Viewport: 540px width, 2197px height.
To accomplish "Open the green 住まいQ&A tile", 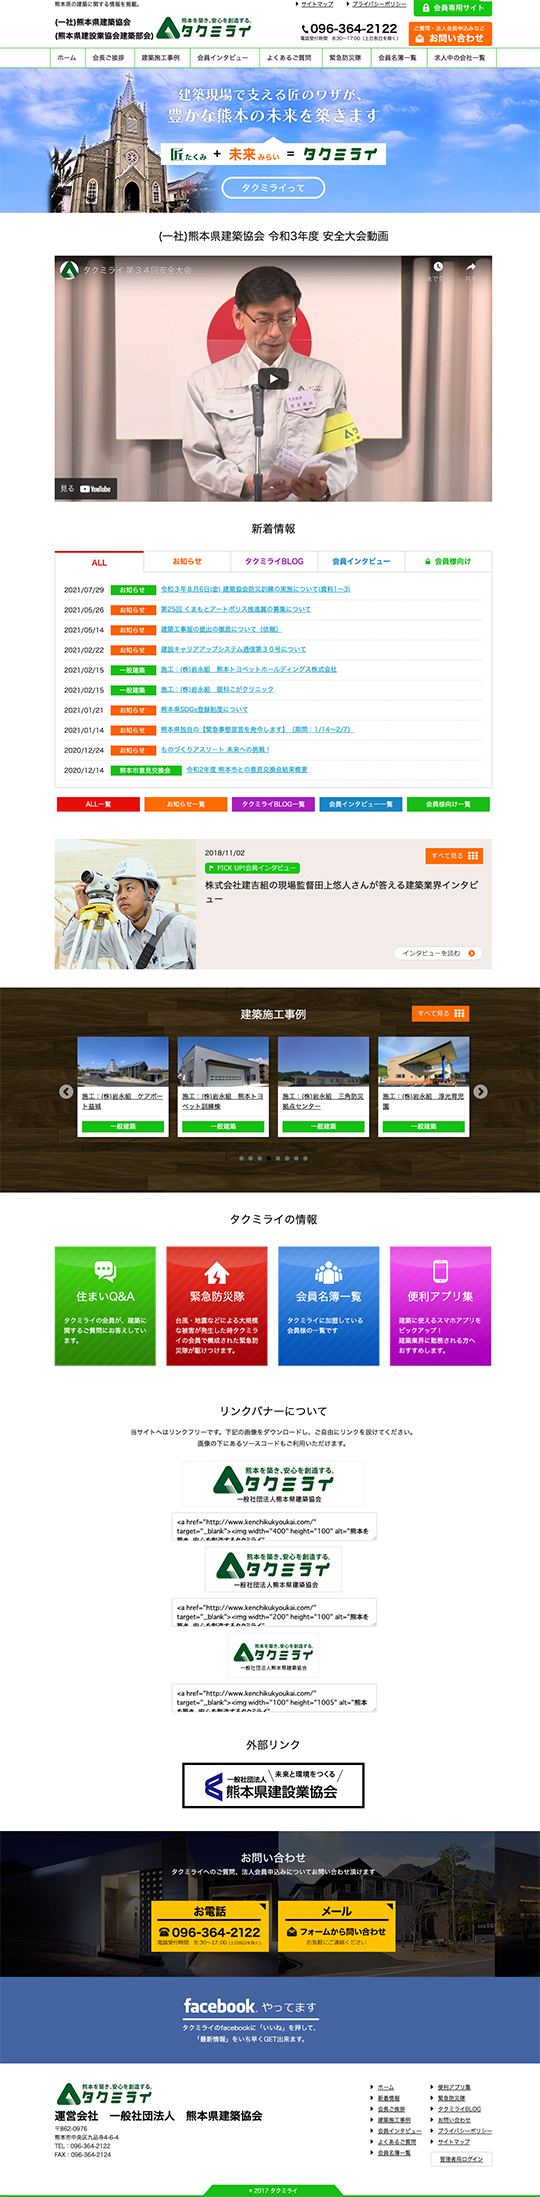I will click(x=105, y=1305).
